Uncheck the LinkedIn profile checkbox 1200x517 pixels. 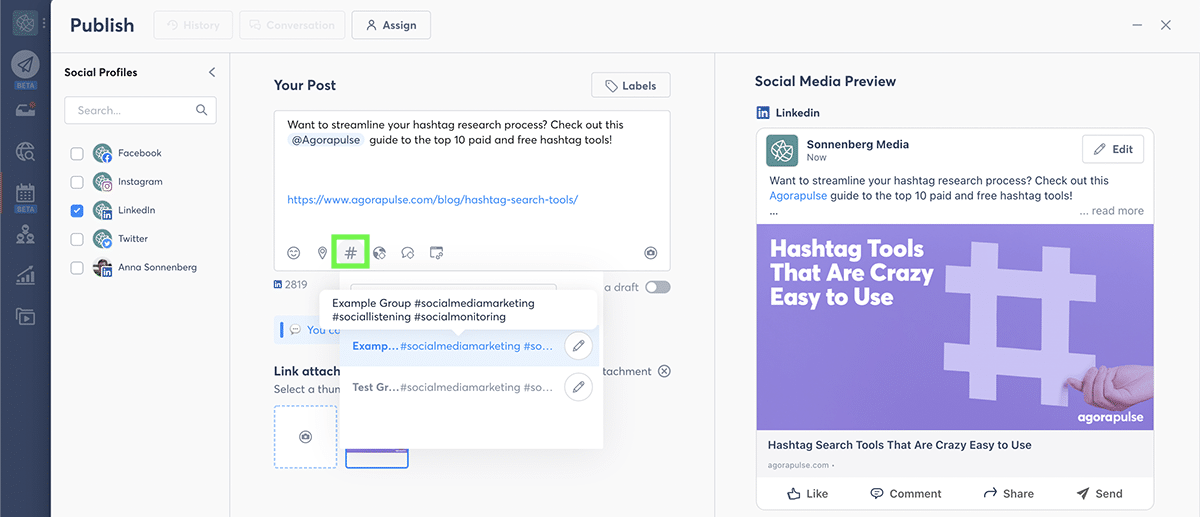click(x=77, y=210)
